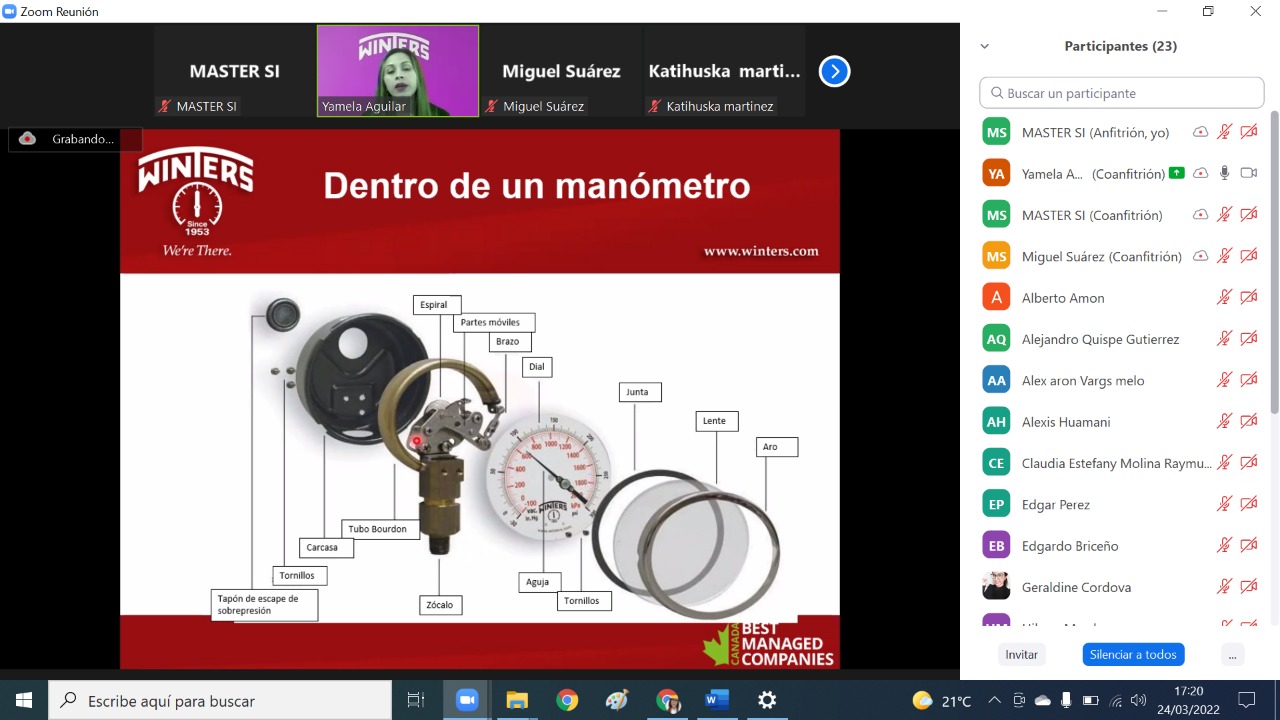
Task: Click the Buscar un participante search field
Action: 1122,93
